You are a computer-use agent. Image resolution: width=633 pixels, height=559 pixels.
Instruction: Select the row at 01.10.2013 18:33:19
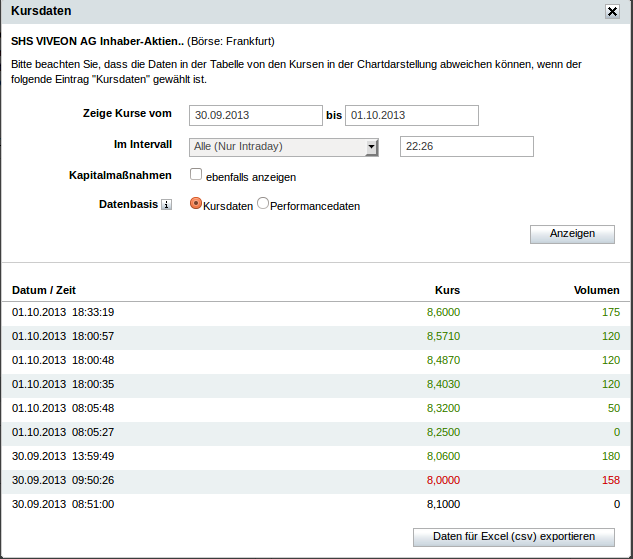coord(316,312)
